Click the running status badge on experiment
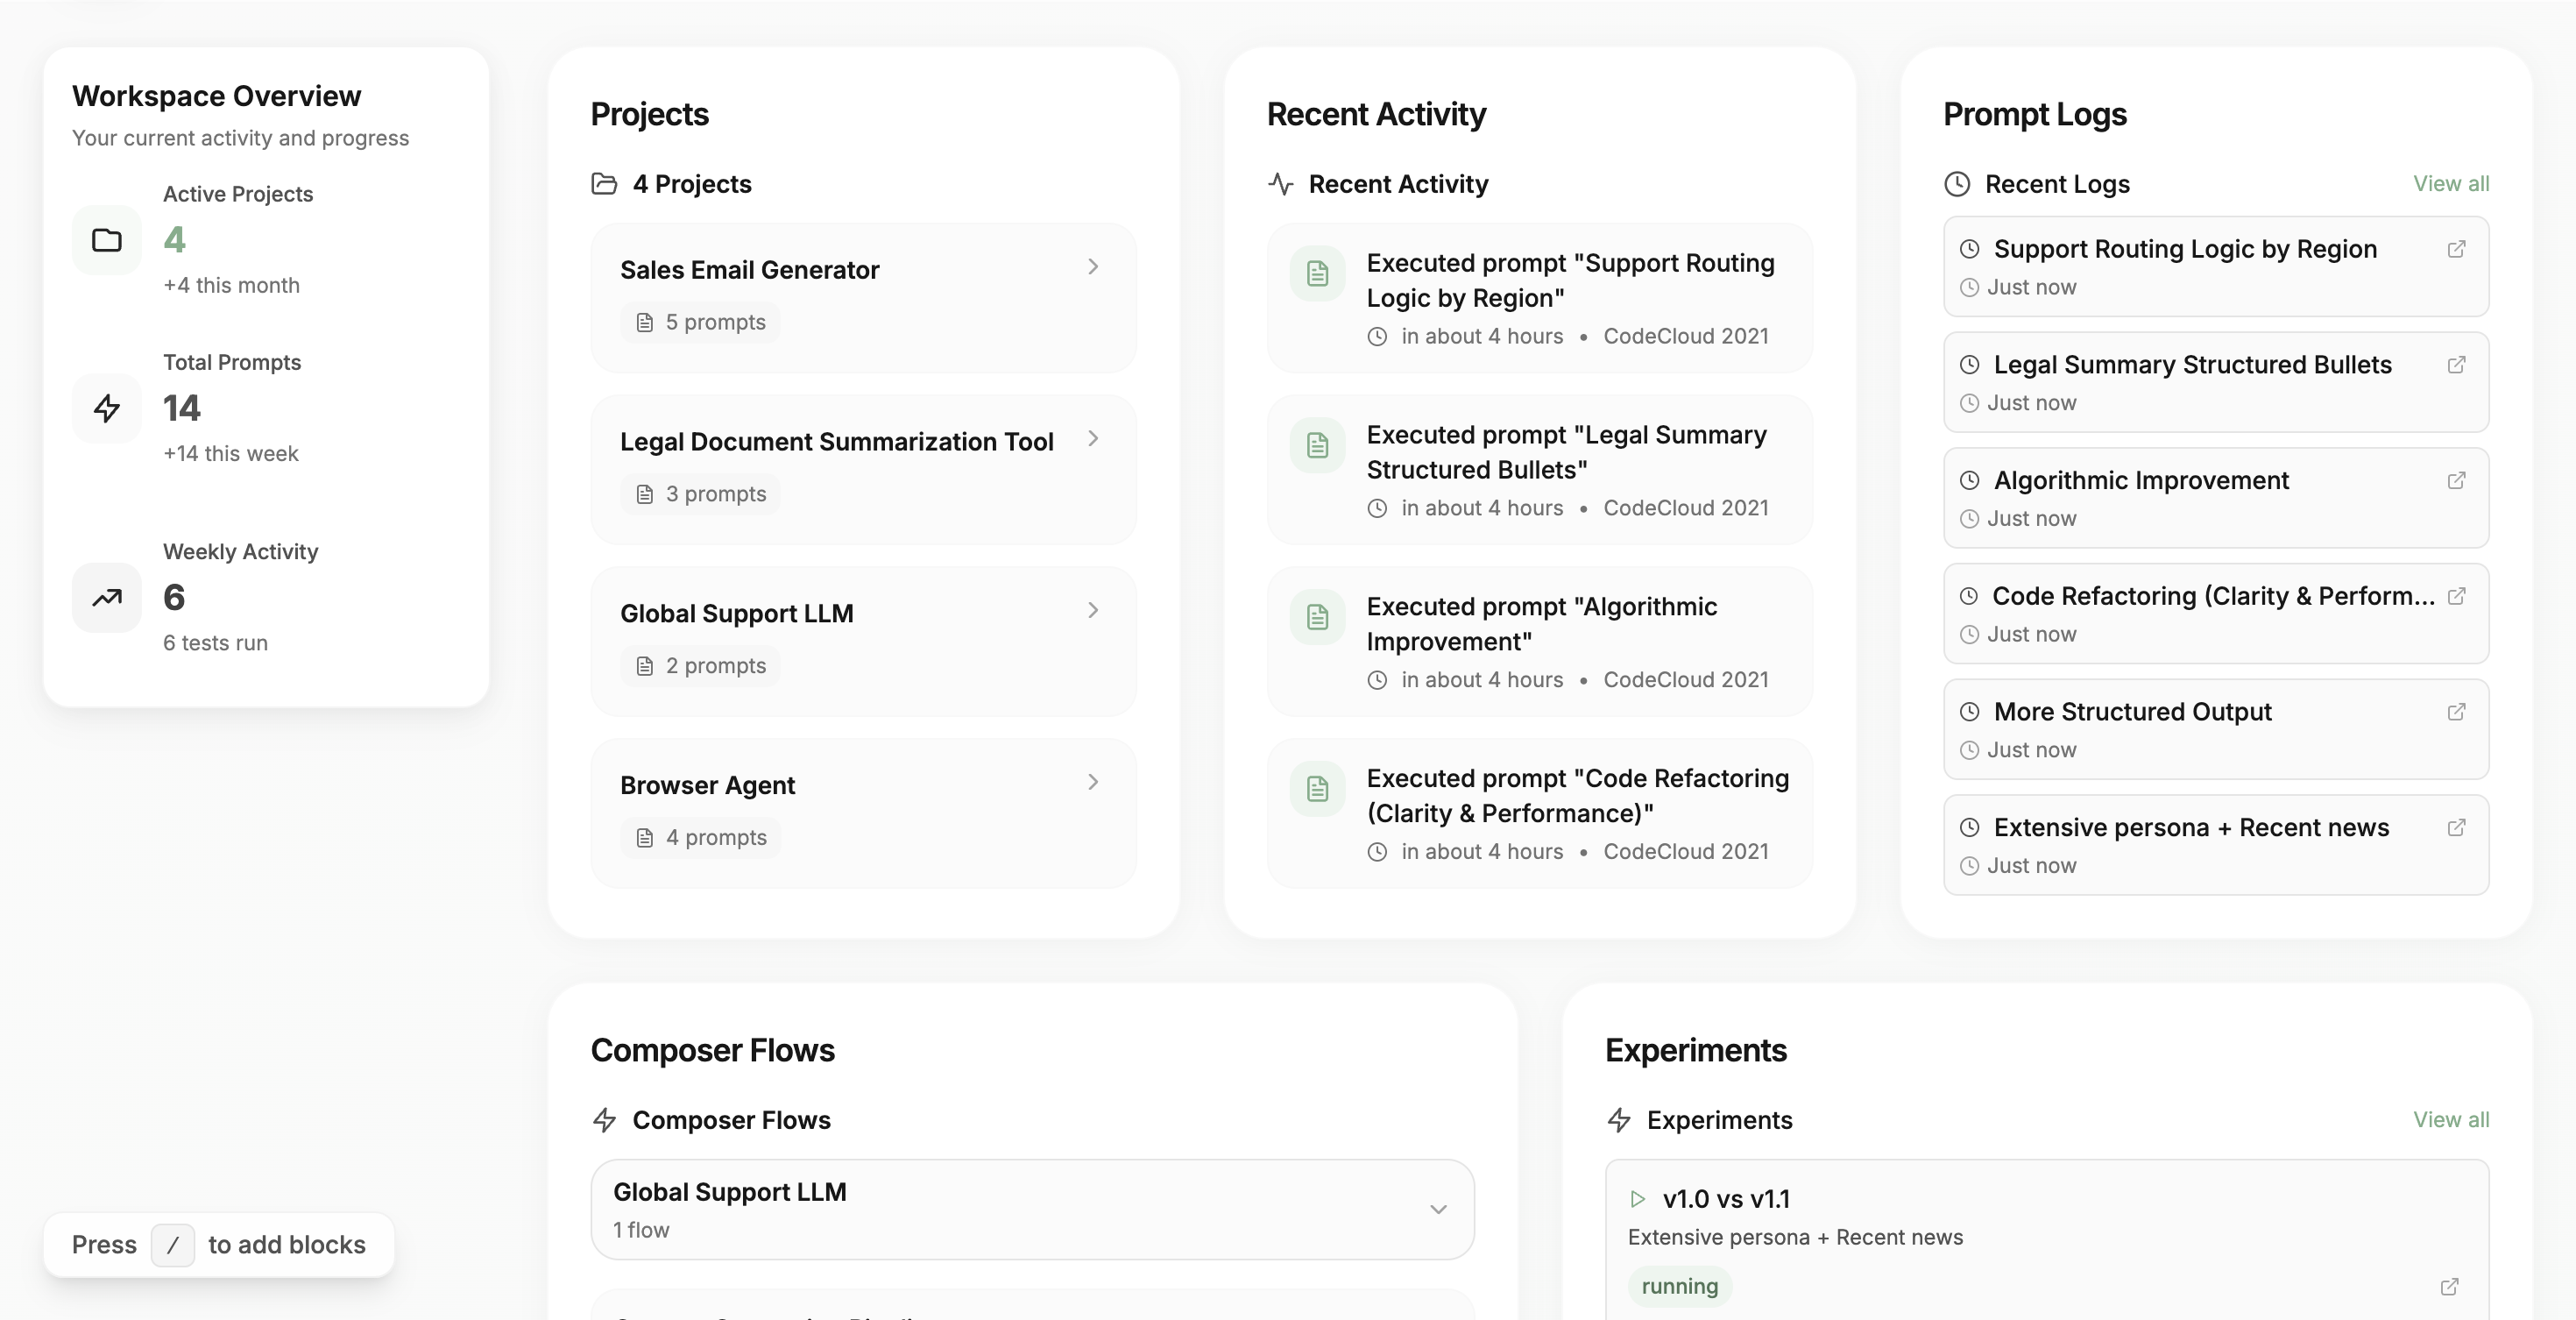Image resolution: width=2576 pixels, height=1320 pixels. pyautogui.click(x=1680, y=1287)
